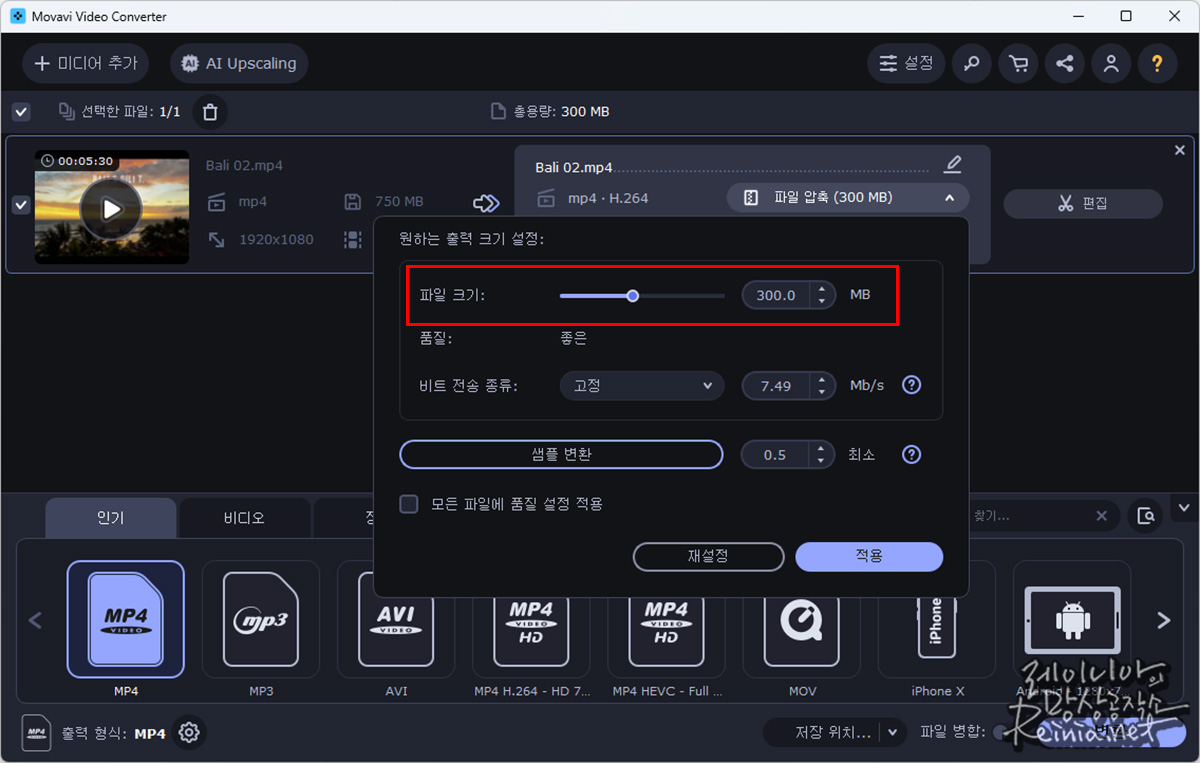Click the 적용 apply button
Screen dimensions: 1200x763
pos(868,557)
